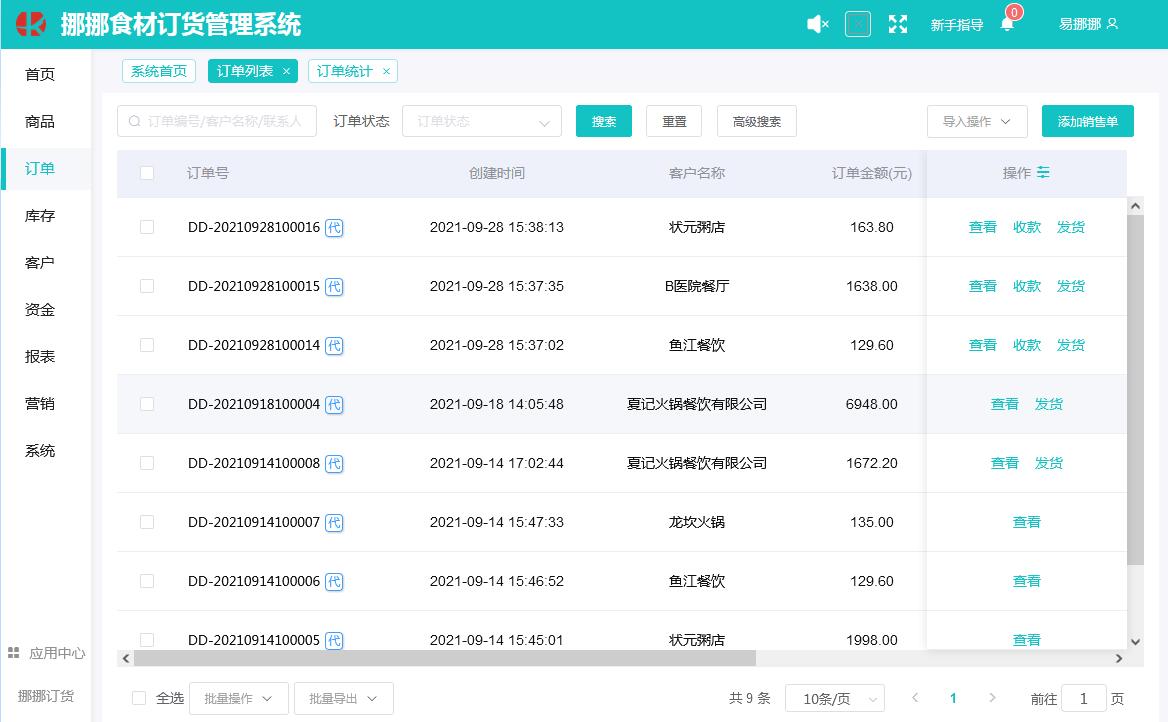The width and height of the screenshot is (1168, 722).
Task: Open the 10条/页 page size selector
Action: pyautogui.click(x=834, y=698)
